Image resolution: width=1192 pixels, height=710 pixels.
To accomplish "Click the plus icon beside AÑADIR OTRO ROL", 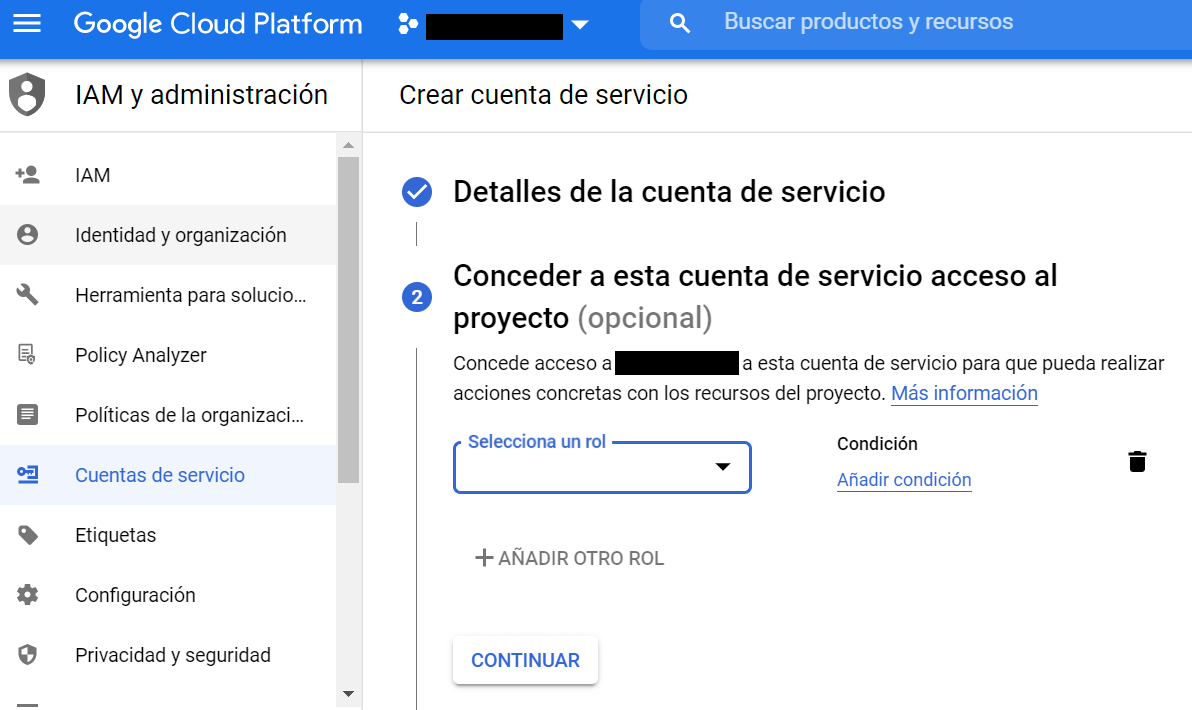I will pyautogui.click(x=484, y=558).
